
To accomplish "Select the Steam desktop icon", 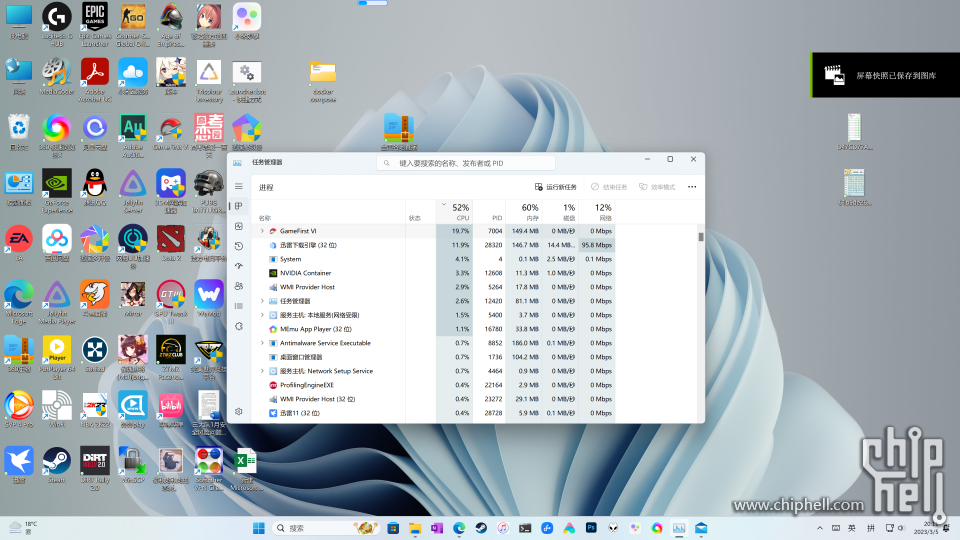I will click(57, 465).
